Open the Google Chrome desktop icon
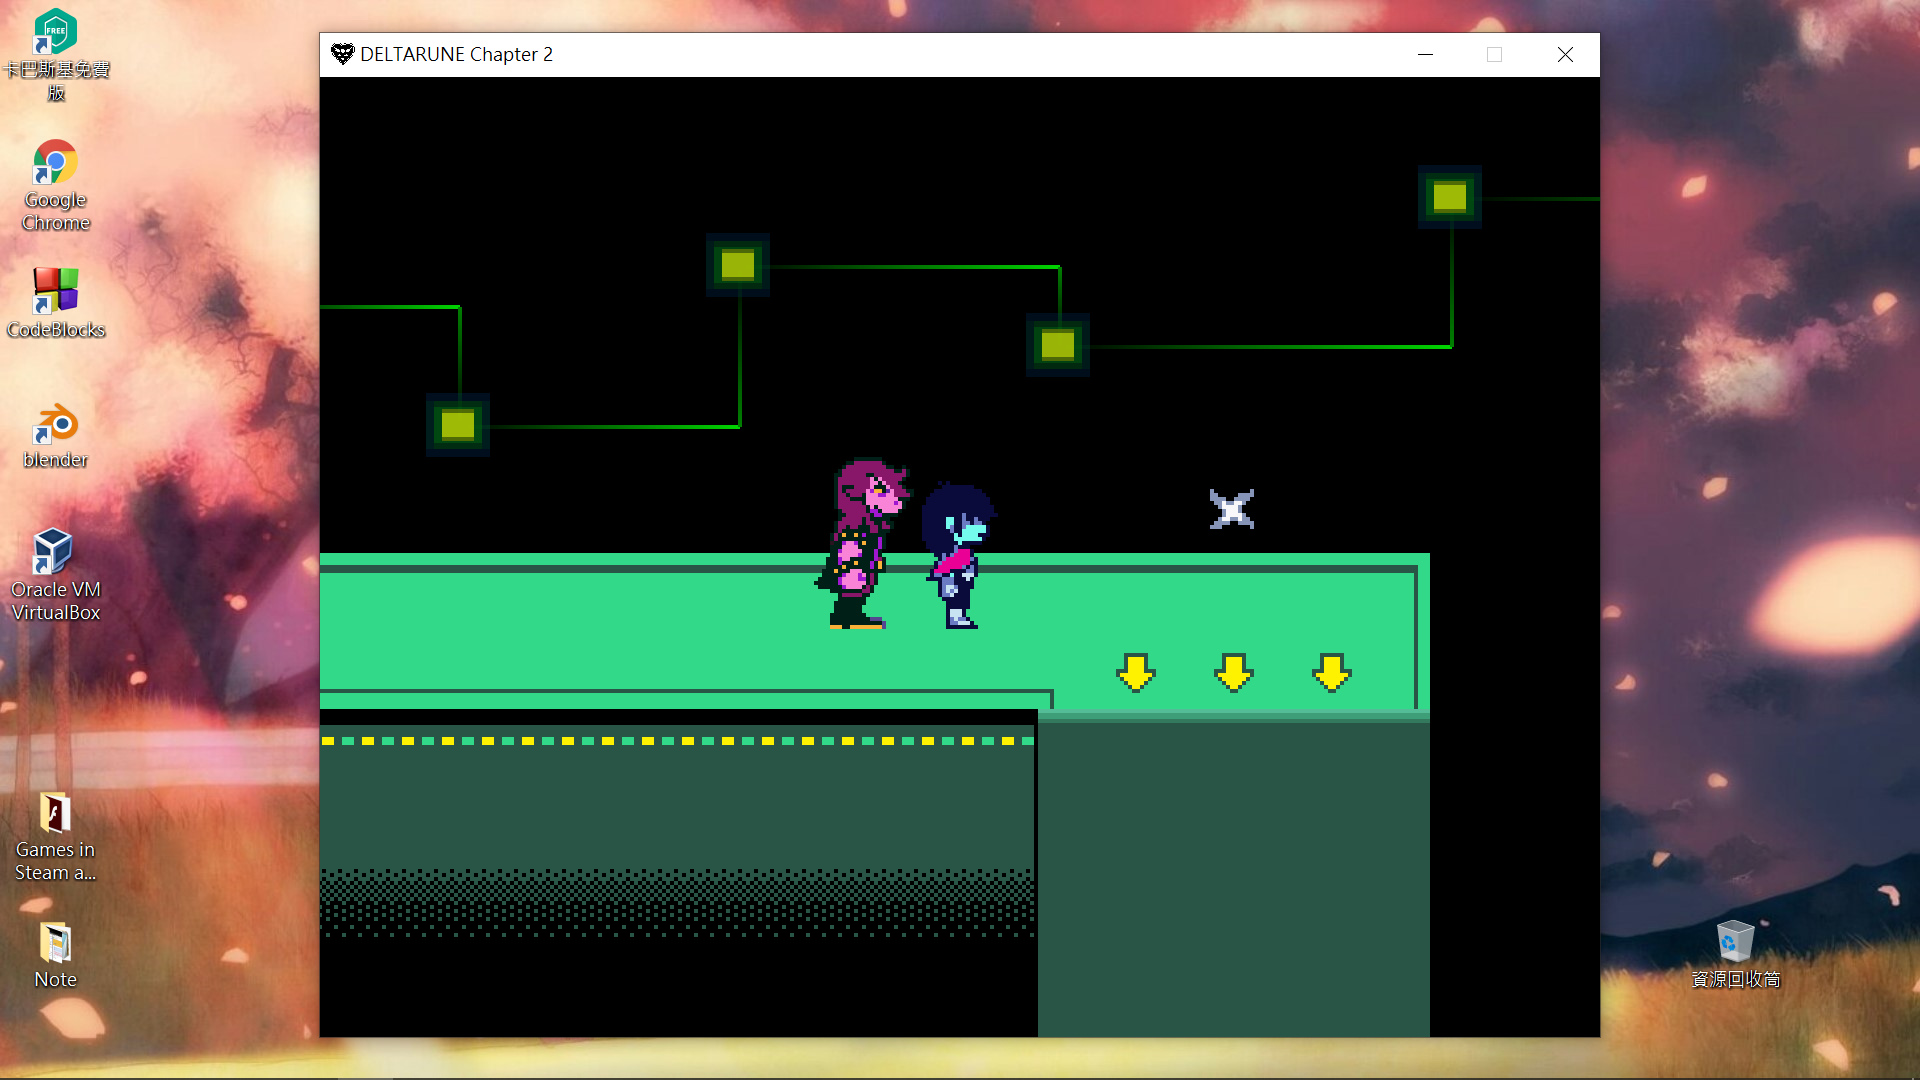Viewport: 1920px width, 1080px height. [x=56, y=185]
